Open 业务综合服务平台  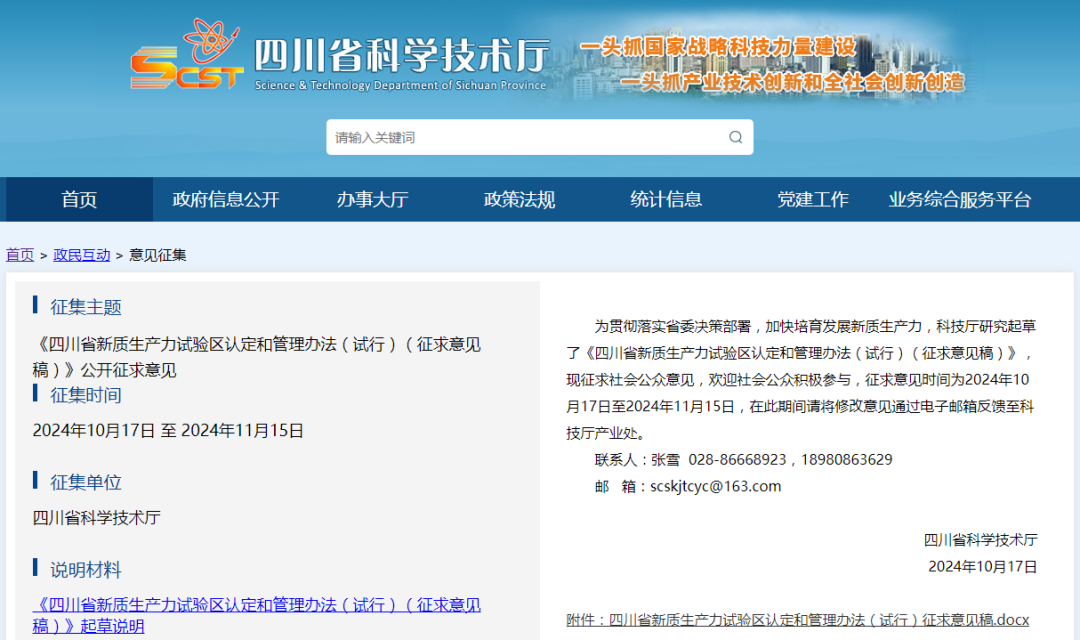(961, 199)
